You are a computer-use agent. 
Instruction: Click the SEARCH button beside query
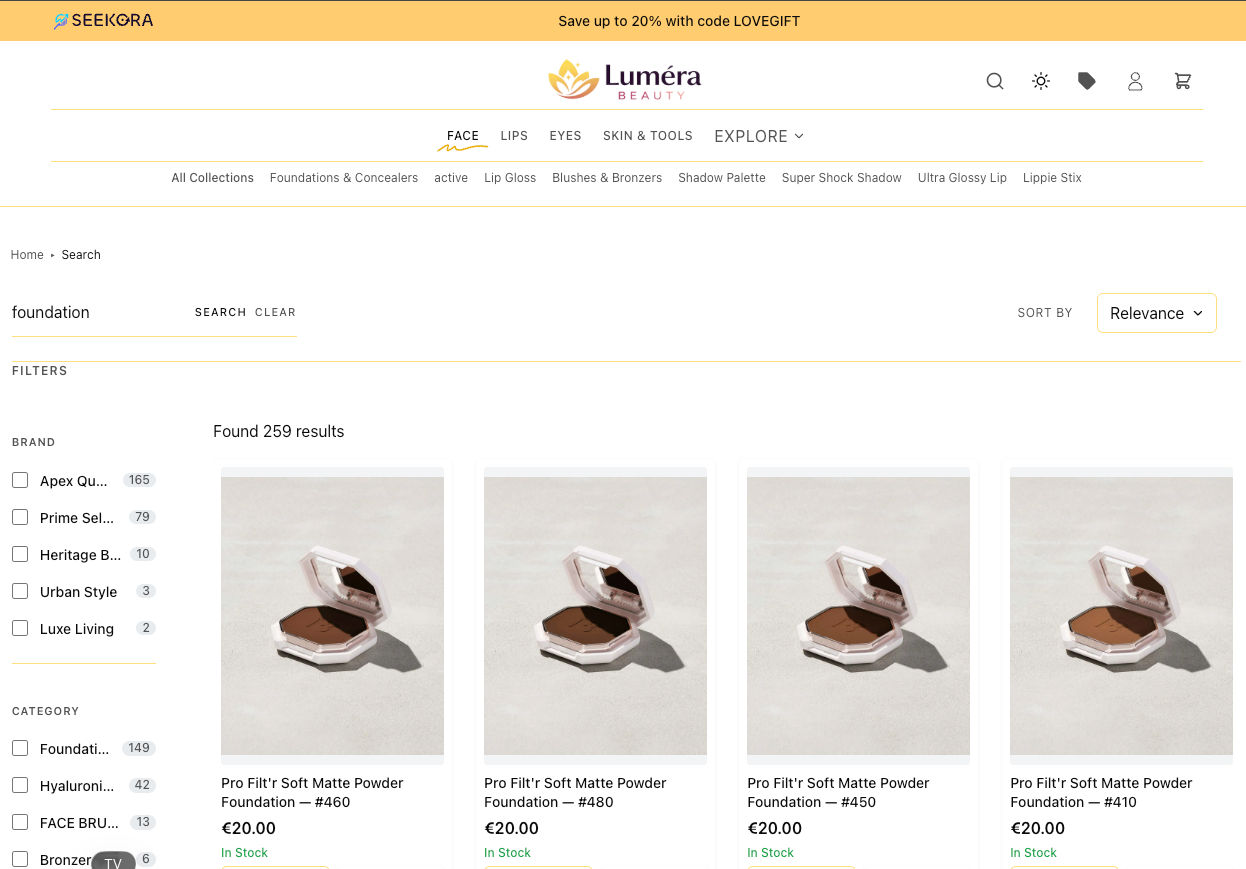(x=220, y=312)
